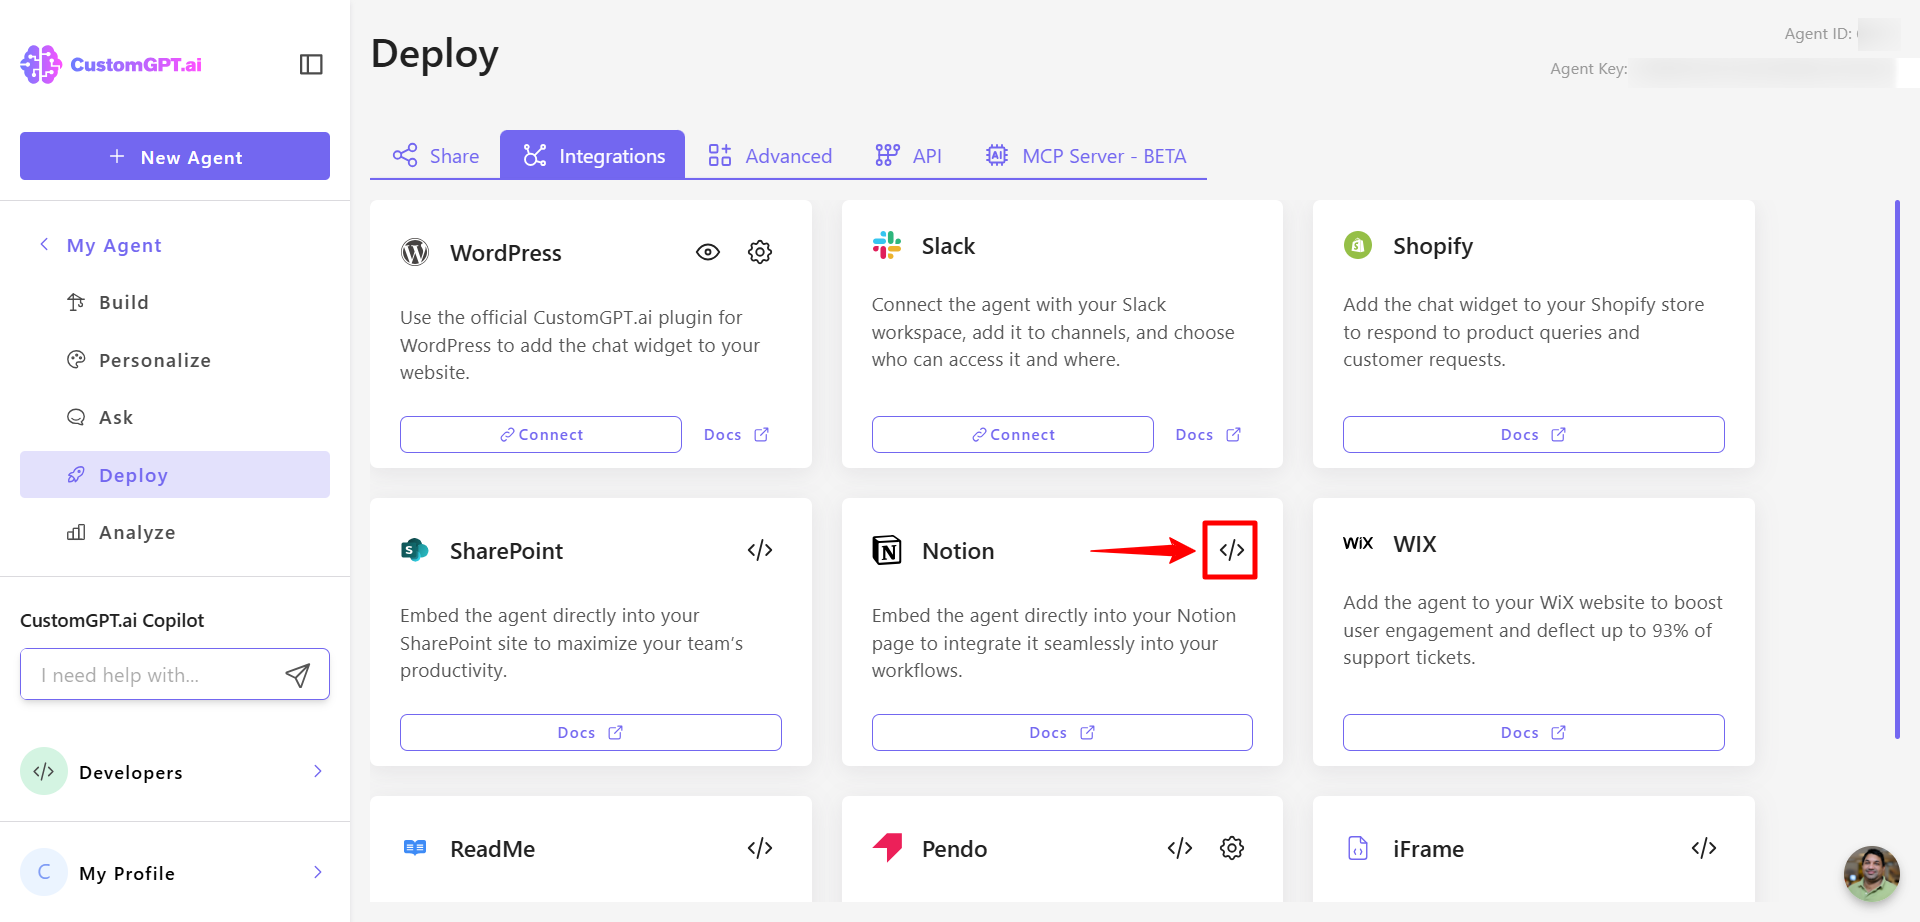This screenshot has height=922, width=1920.
Task: Select Deploy in the sidebar
Action: [x=175, y=474]
